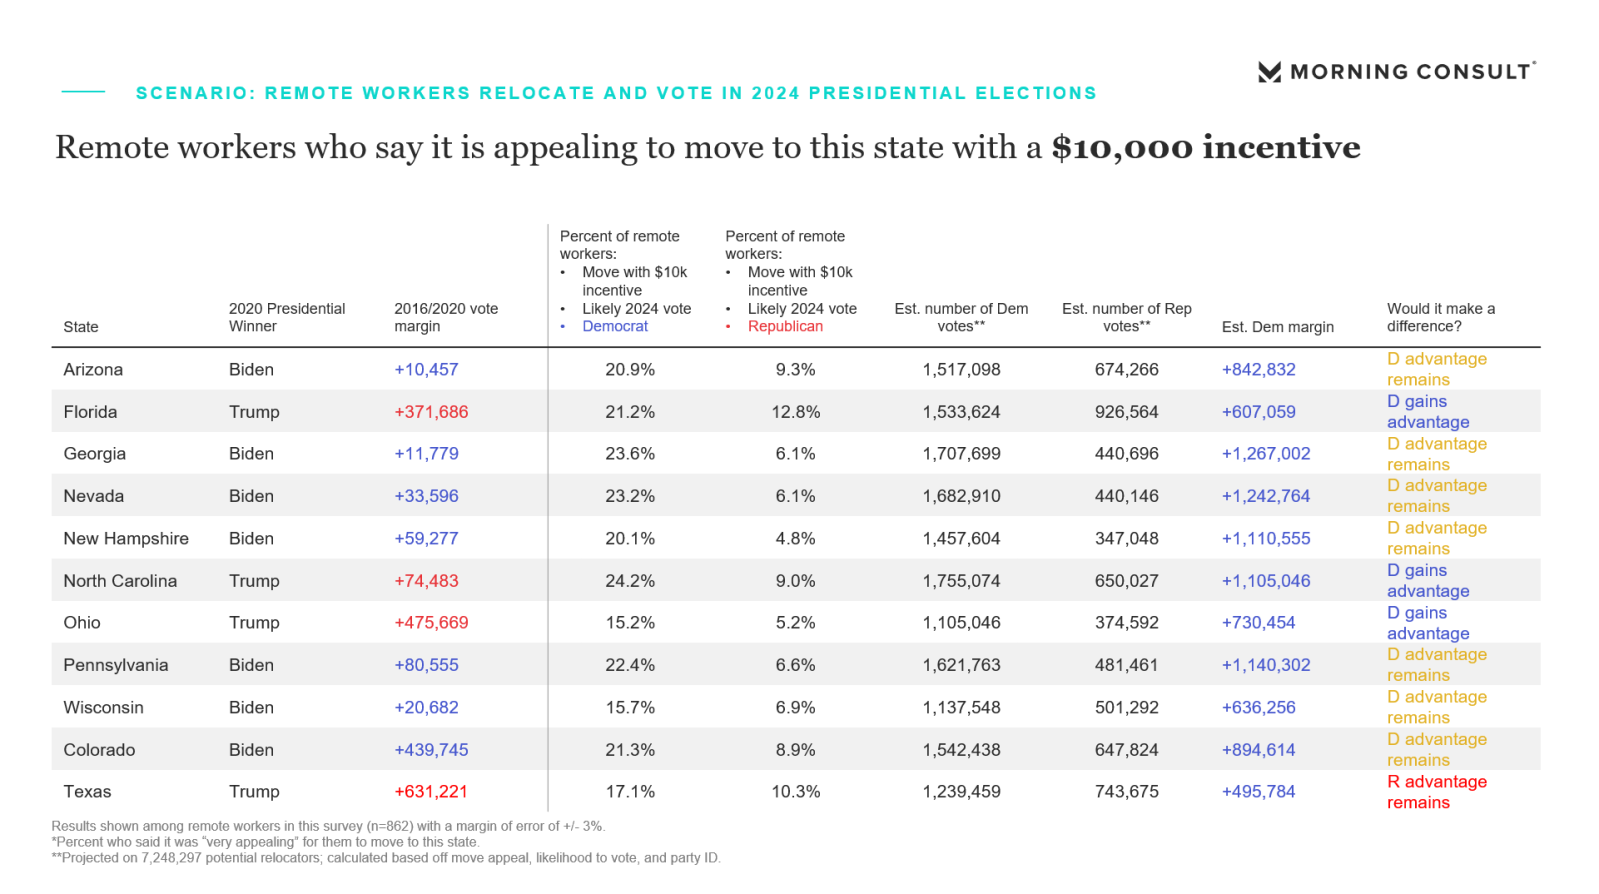Click Nevada's "D advantage remains" text
Image resolution: width=1599 pixels, height=894 pixels.
(x=1436, y=496)
